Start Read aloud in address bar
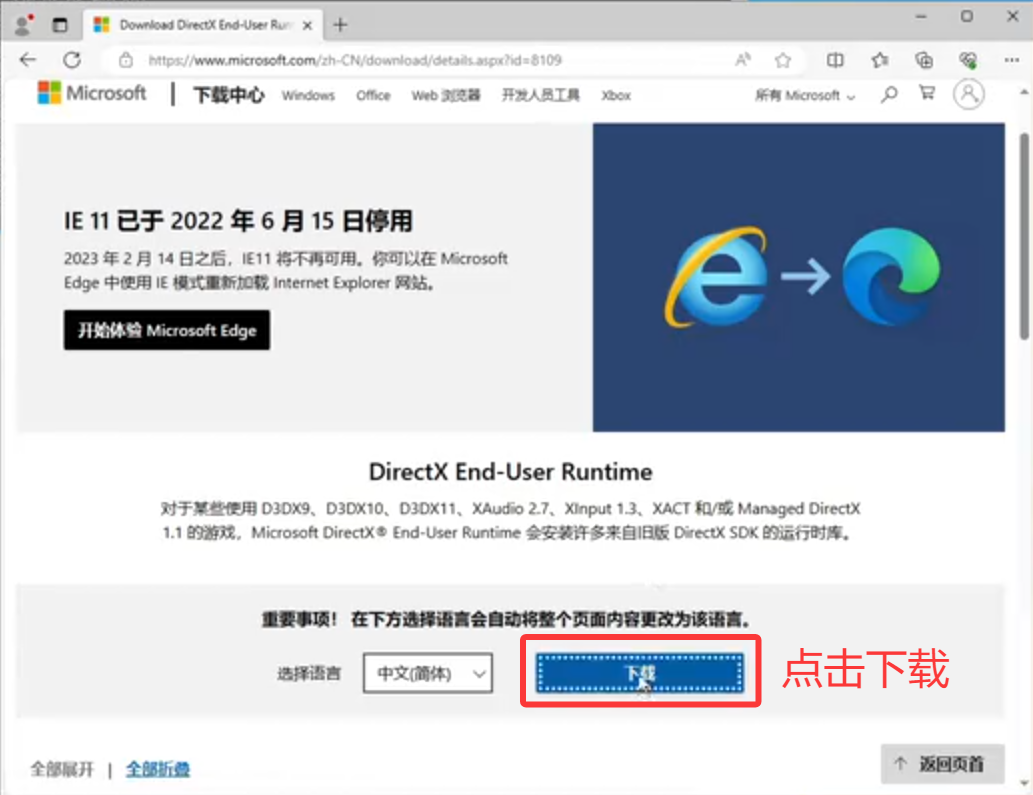 click(x=742, y=60)
